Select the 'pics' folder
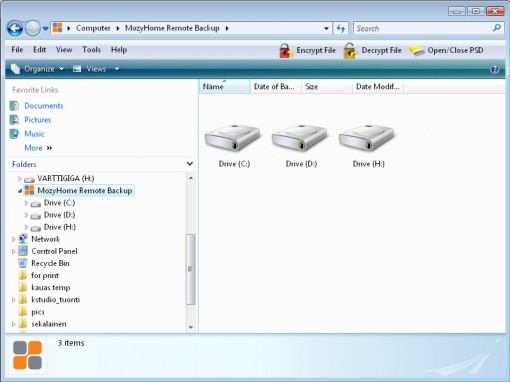Screen dimensions: 510x382 pyautogui.click(x=38, y=312)
